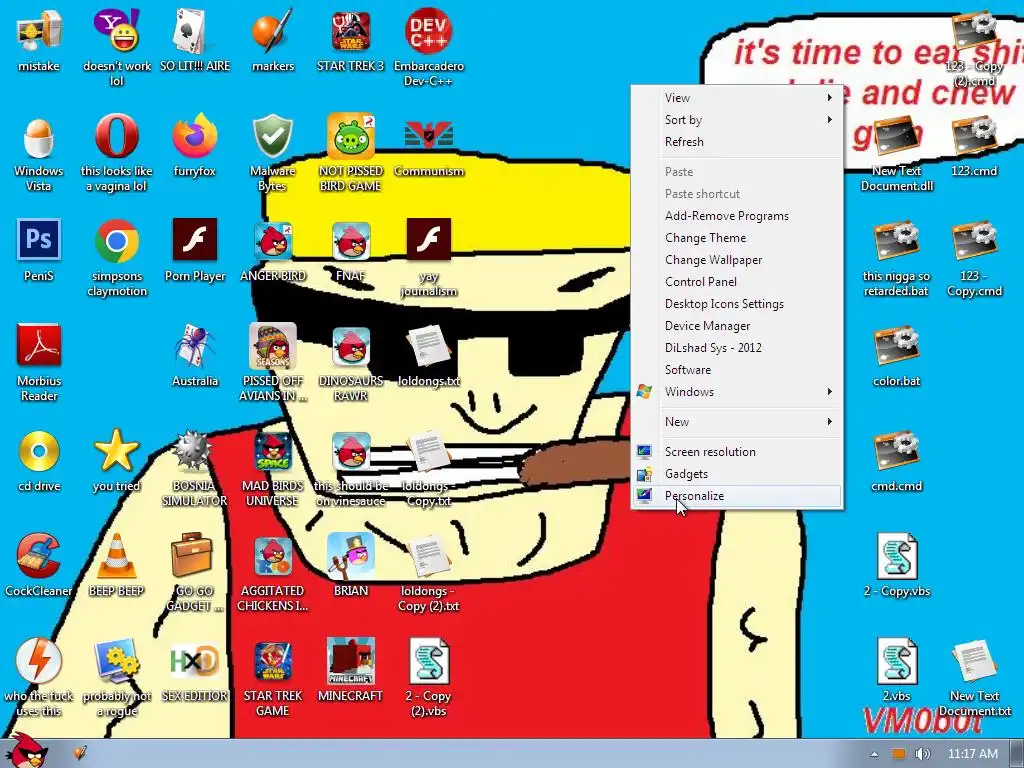
Task: Show hidden tray icons arrow
Action: pos(874,754)
